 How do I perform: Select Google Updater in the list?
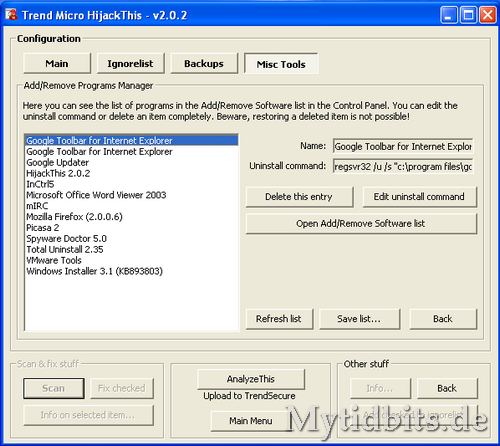[x=132, y=163]
